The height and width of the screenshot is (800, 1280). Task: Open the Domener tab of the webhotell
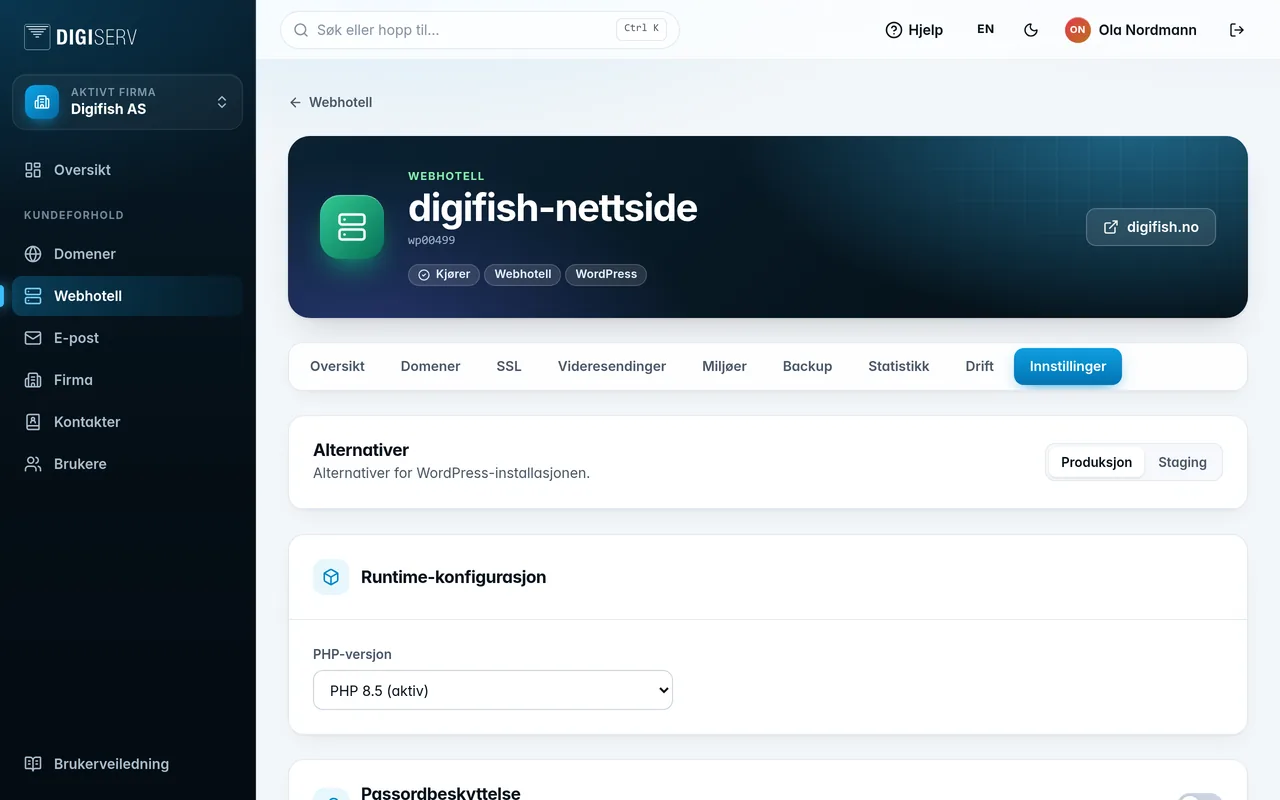[430, 366]
